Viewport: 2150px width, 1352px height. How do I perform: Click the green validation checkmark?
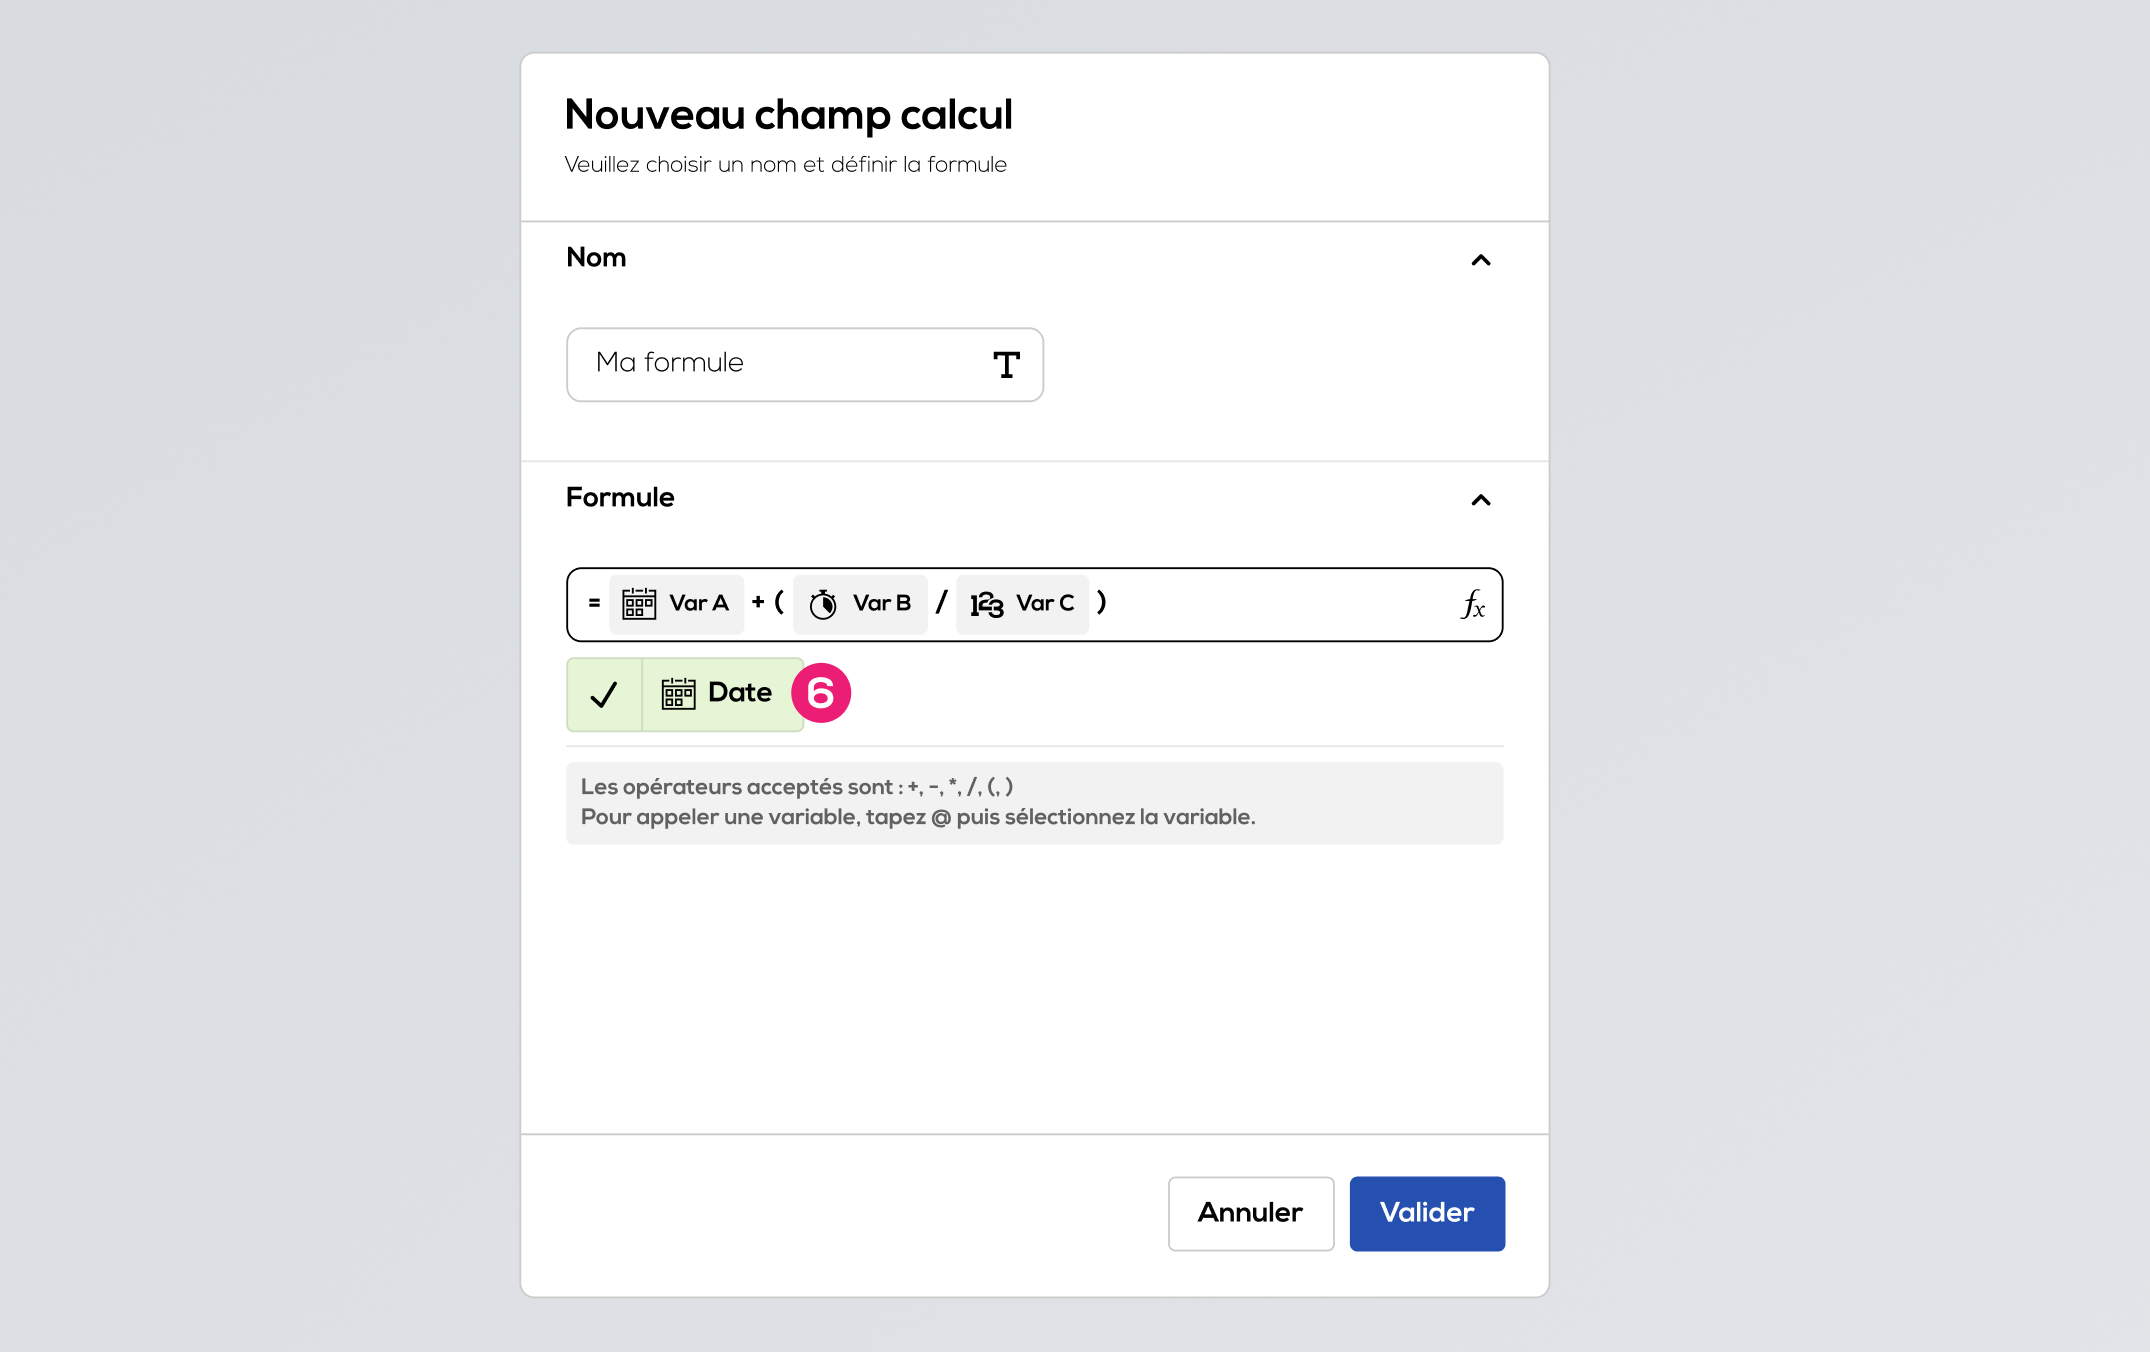point(604,694)
